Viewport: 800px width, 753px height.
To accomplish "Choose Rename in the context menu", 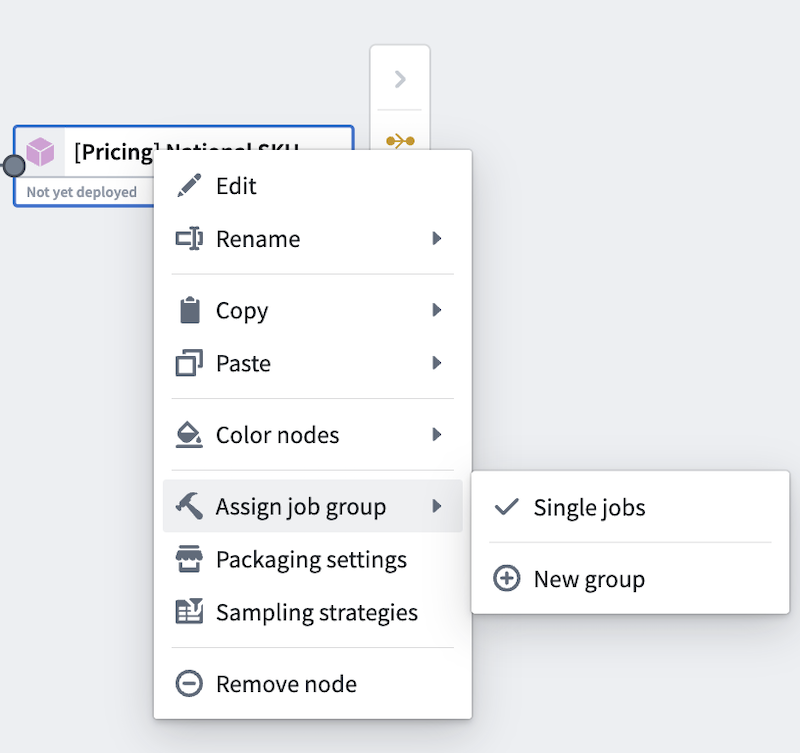I will [313, 239].
